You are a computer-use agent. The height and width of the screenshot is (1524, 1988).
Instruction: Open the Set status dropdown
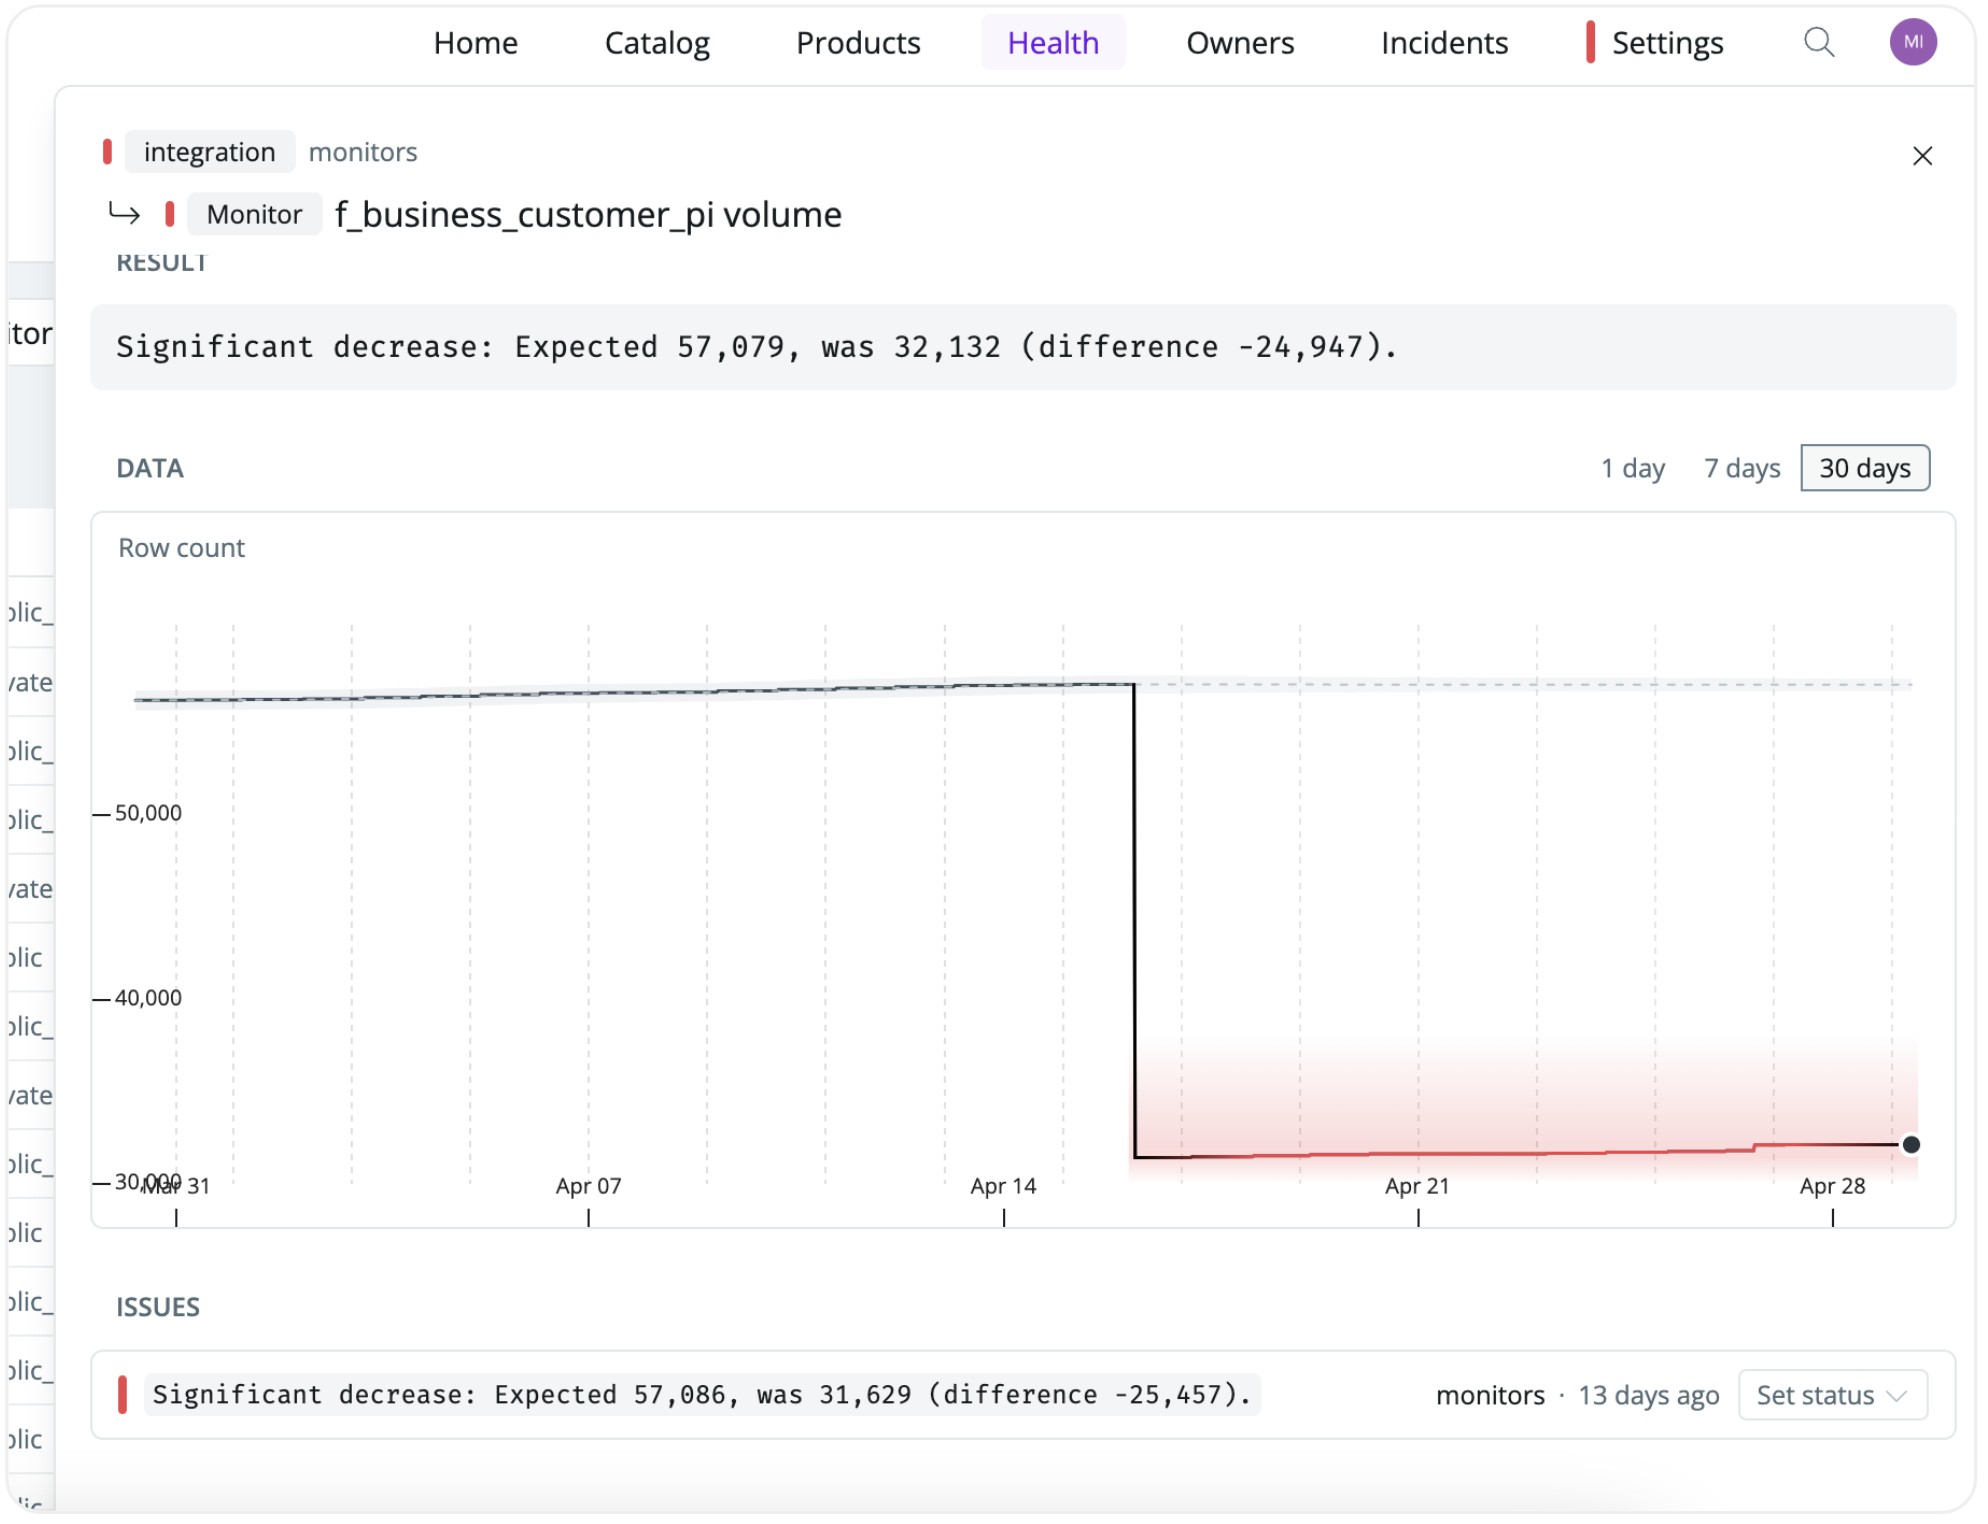coord(1831,1394)
